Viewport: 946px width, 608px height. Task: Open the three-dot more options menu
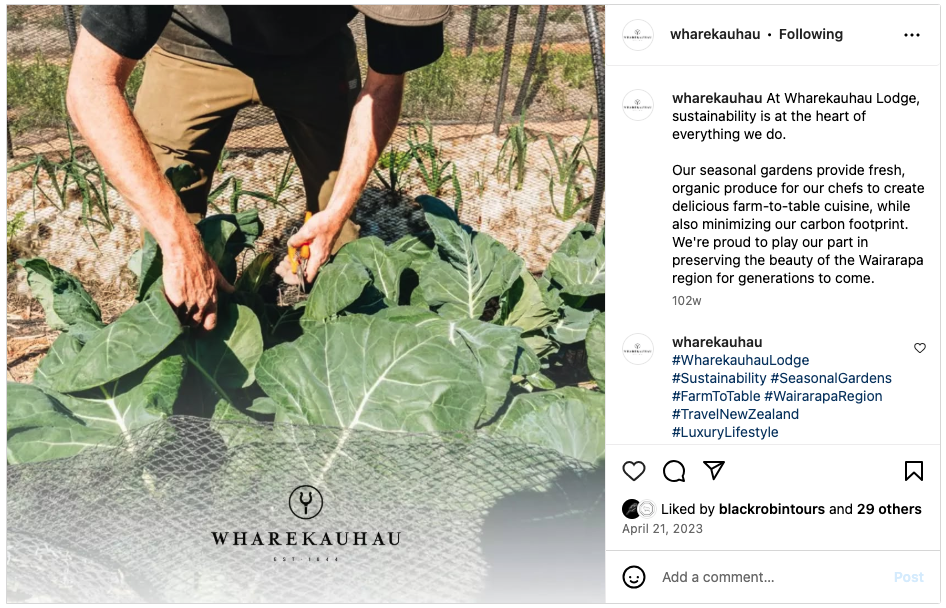click(x=912, y=35)
